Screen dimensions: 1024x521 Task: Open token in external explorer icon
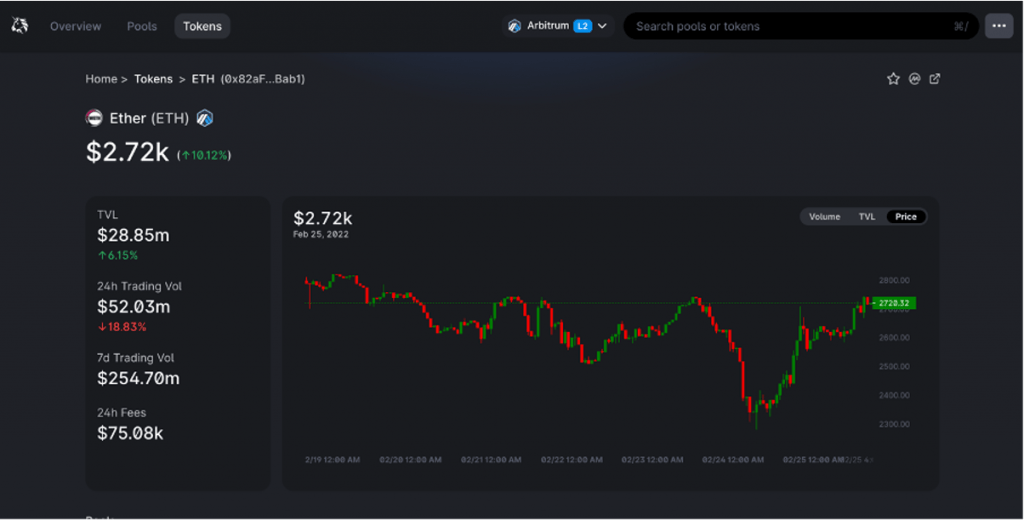tap(935, 79)
